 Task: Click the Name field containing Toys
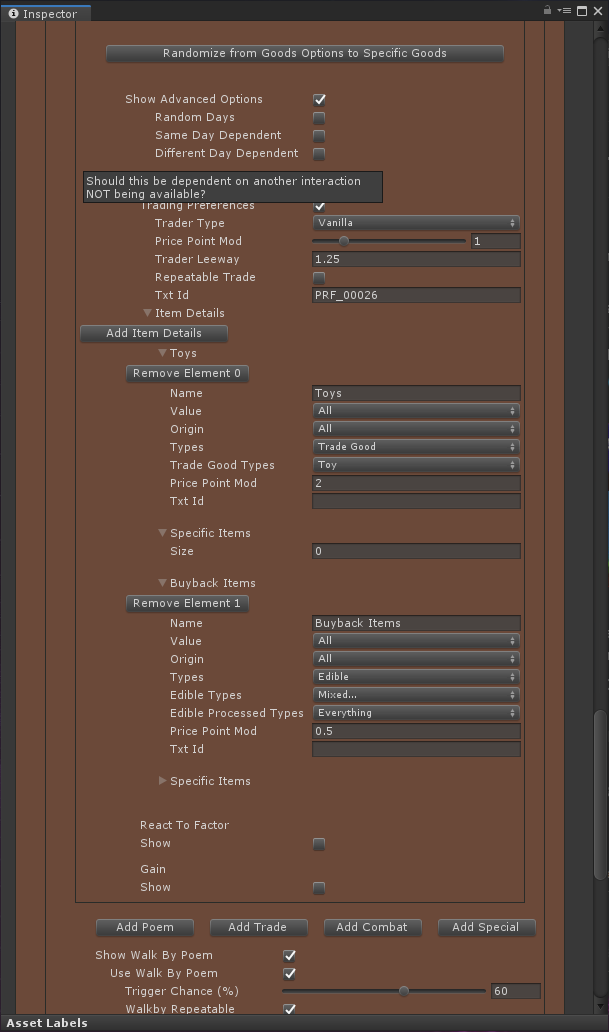[x=416, y=394]
